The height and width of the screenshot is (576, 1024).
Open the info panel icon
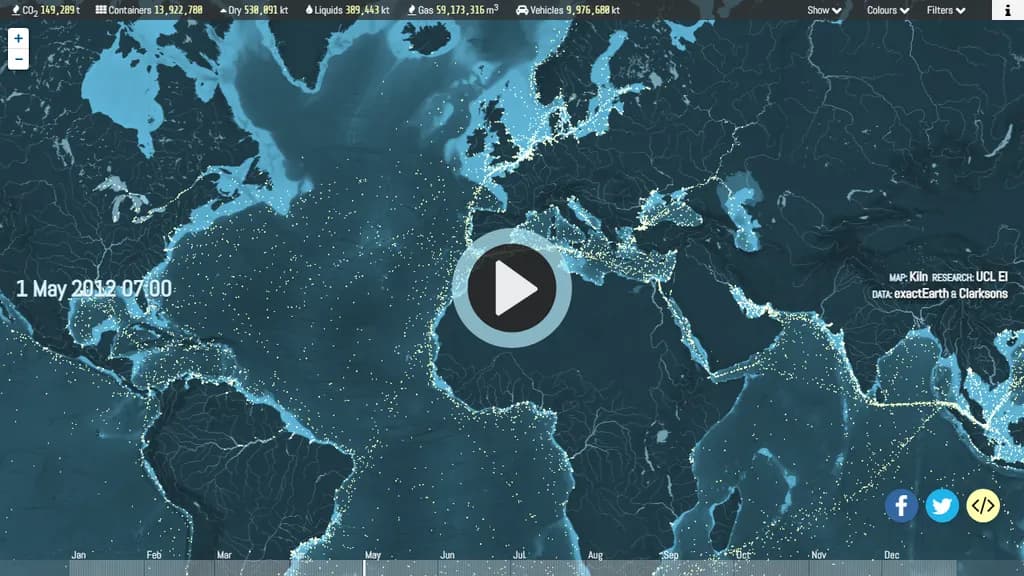tap(1007, 10)
